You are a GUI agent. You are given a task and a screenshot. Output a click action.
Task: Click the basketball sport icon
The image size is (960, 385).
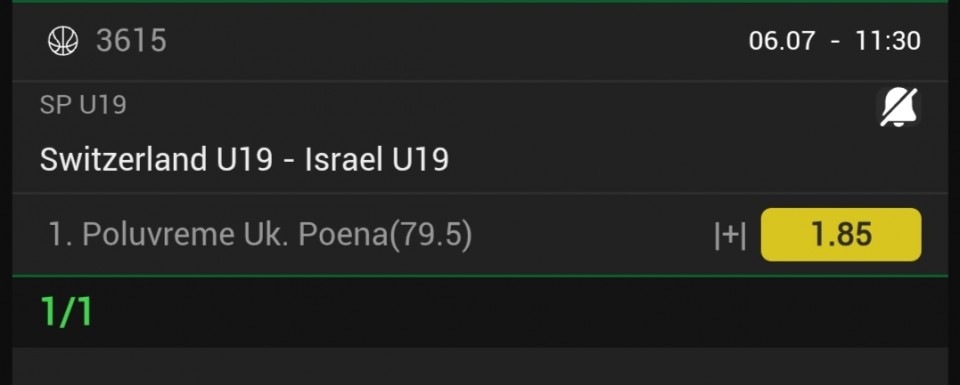click(63, 42)
